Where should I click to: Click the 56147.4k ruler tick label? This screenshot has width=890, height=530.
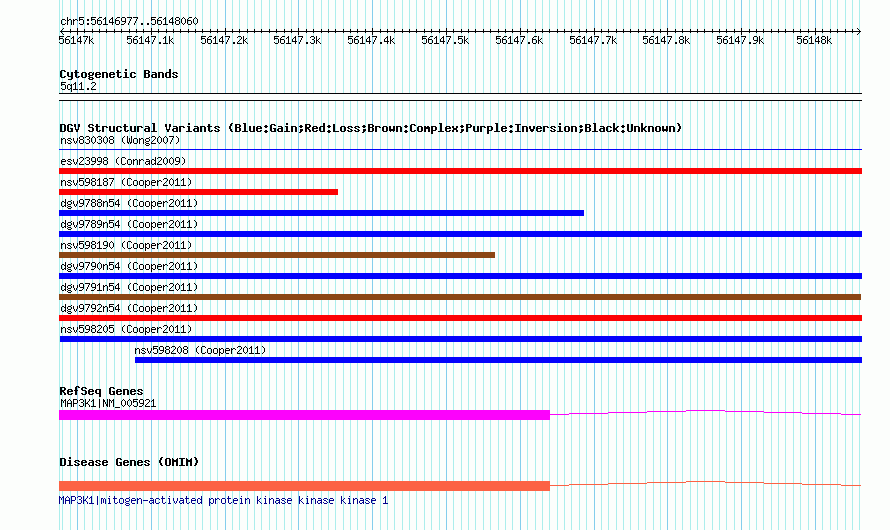tap(371, 40)
